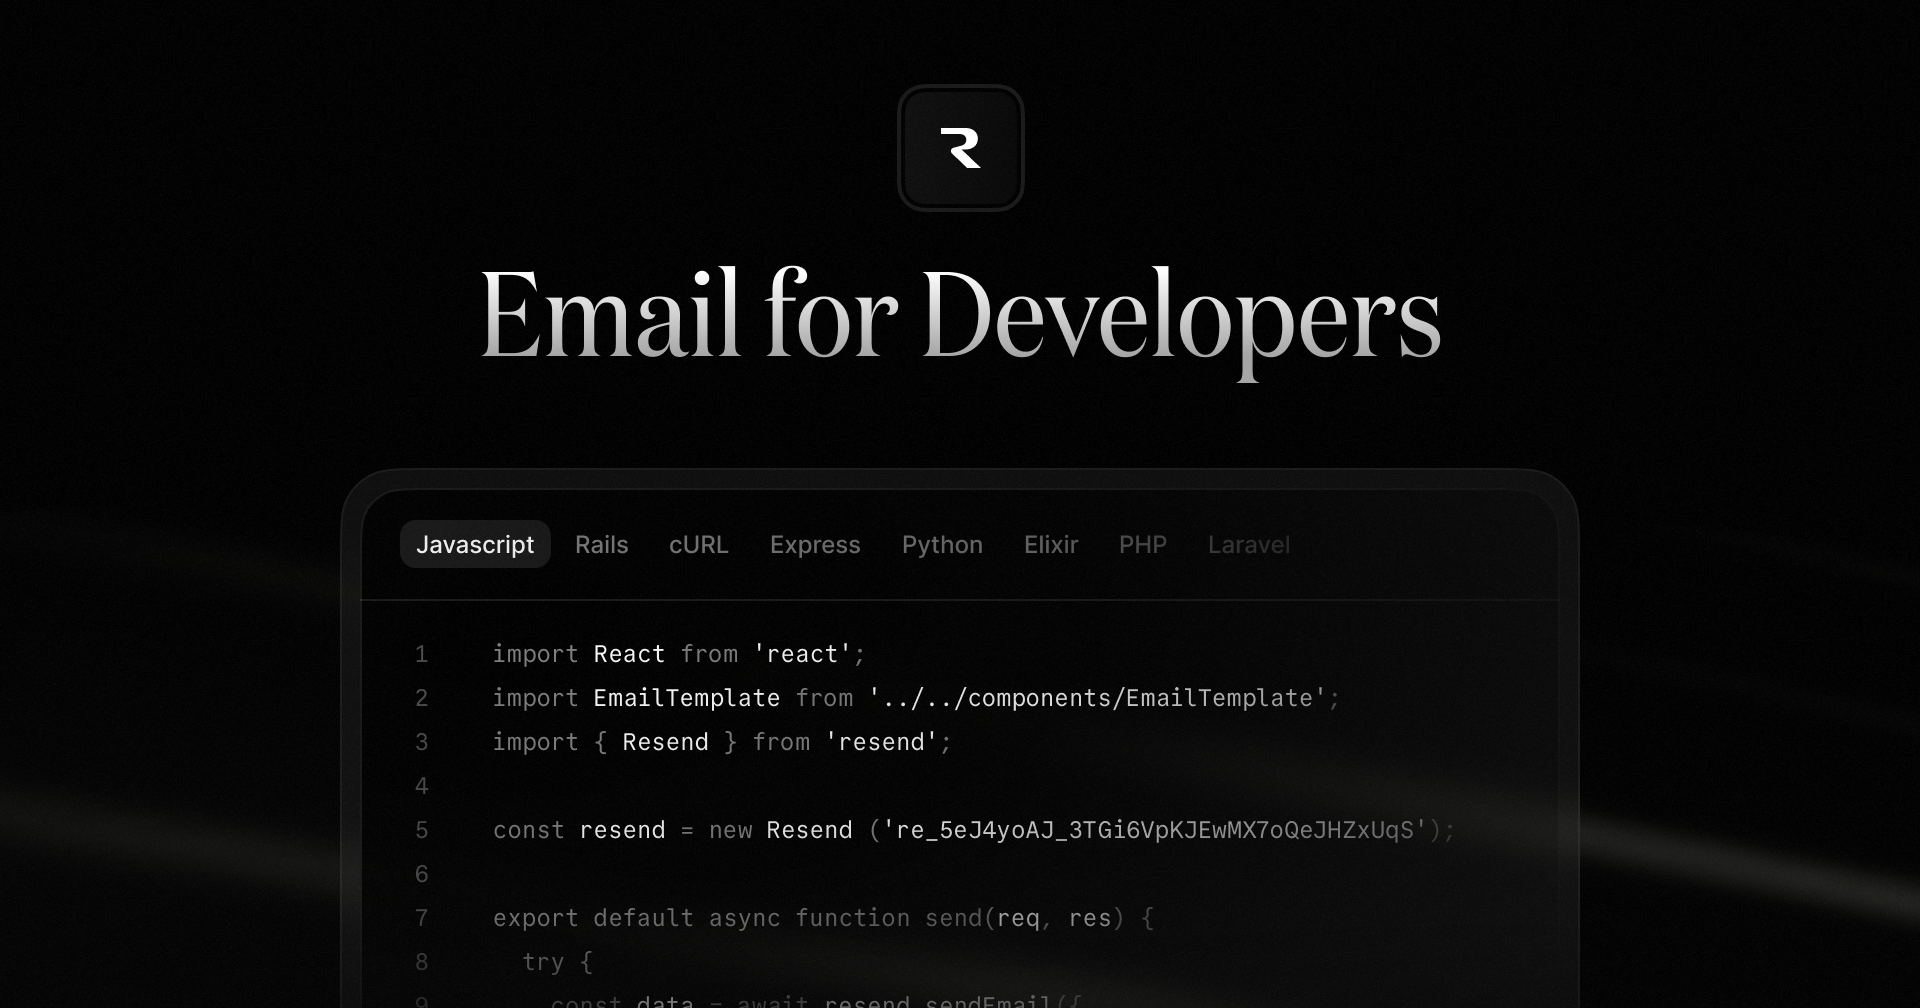The height and width of the screenshot is (1008, 1920).
Task: View the Elixir code sample
Action: click(1051, 545)
